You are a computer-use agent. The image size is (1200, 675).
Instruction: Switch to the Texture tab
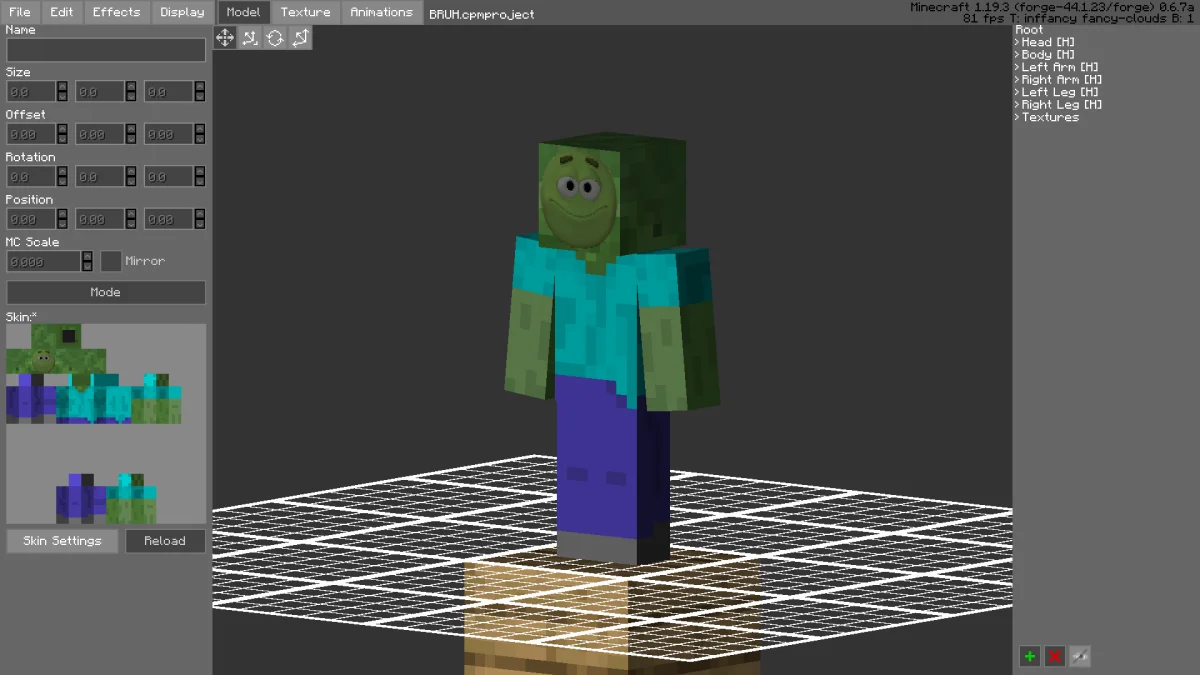(x=305, y=12)
